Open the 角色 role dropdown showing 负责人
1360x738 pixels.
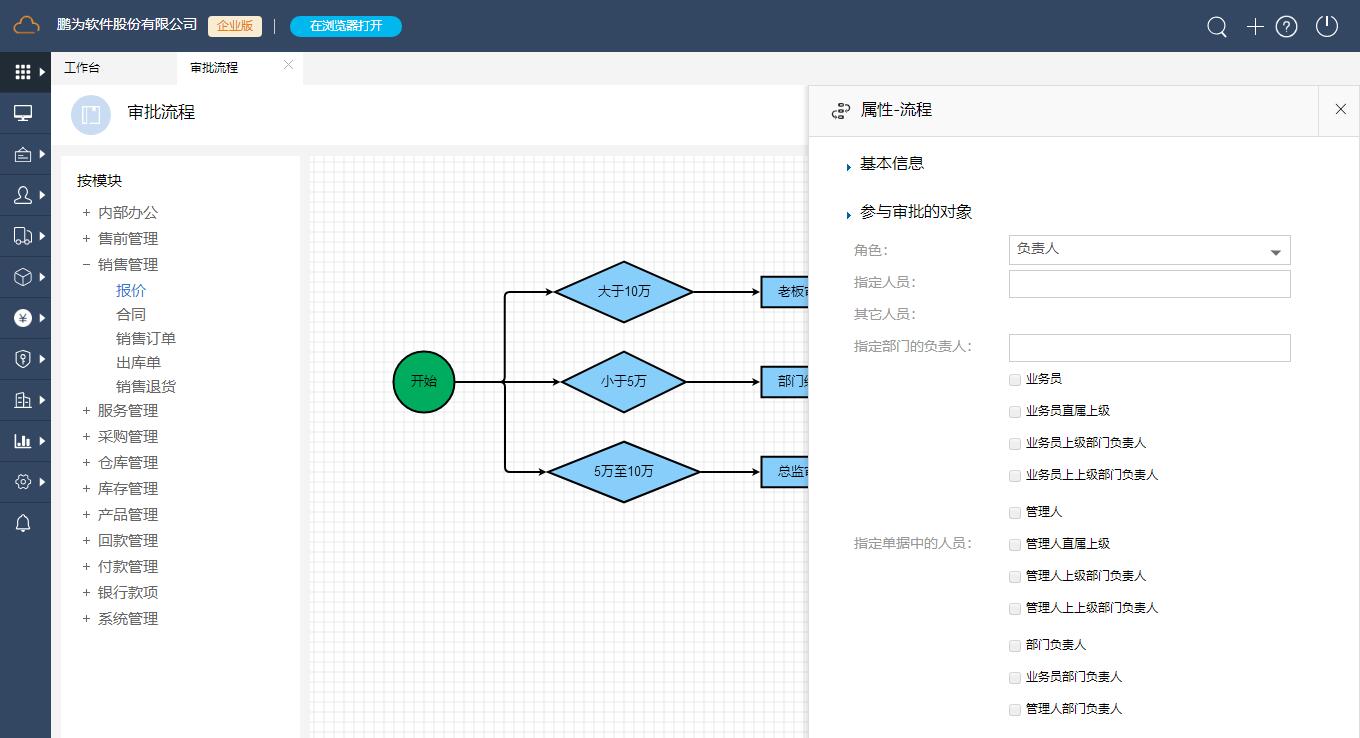point(1148,250)
